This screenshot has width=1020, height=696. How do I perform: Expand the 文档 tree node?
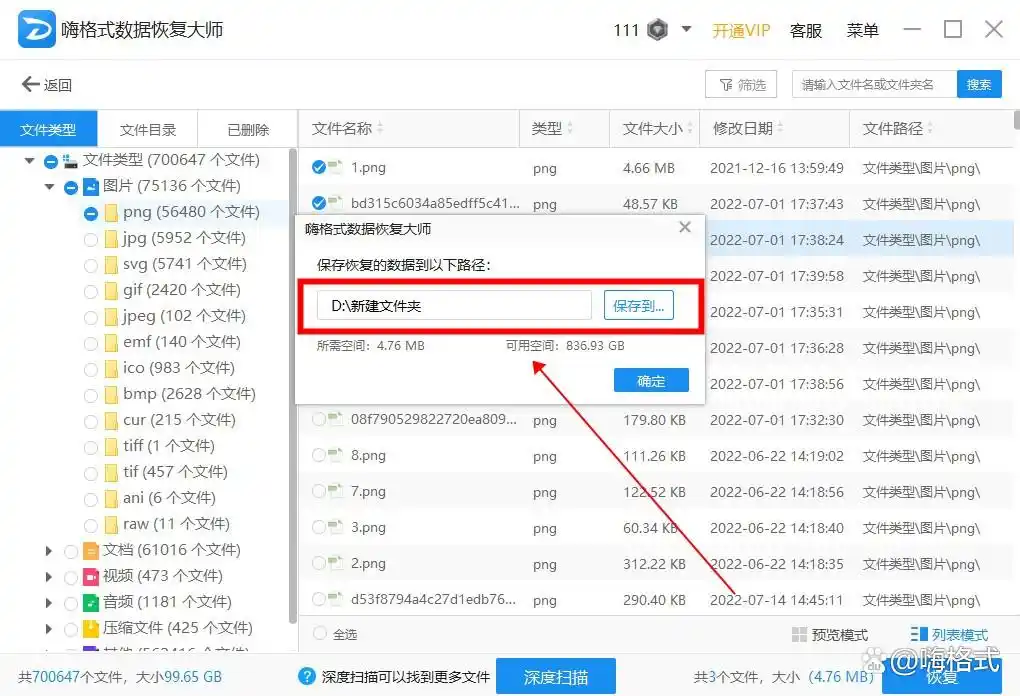click(x=49, y=551)
